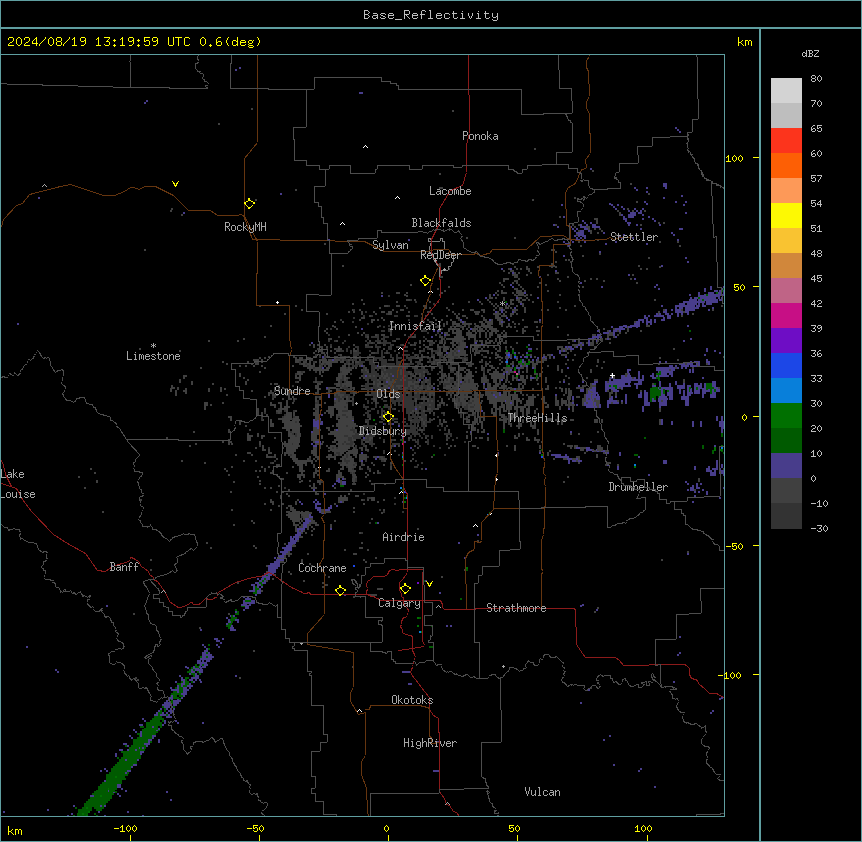
Task: Click the Okotoks label
Action: 412,700
